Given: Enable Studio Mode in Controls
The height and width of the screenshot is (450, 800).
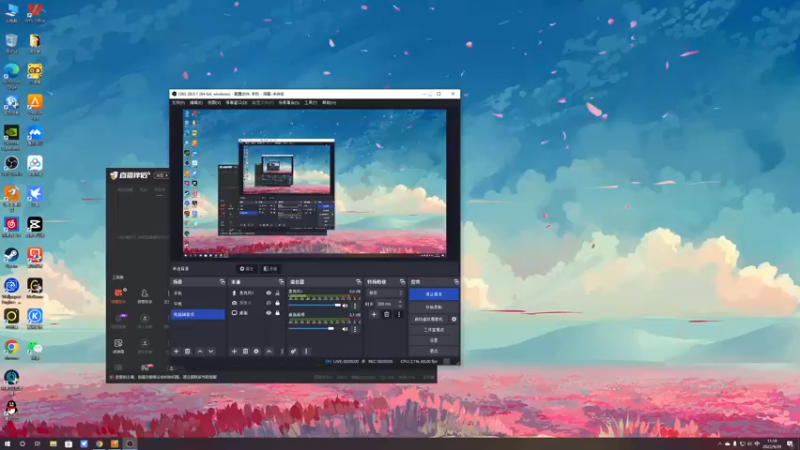Looking at the screenshot, I should [434, 330].
